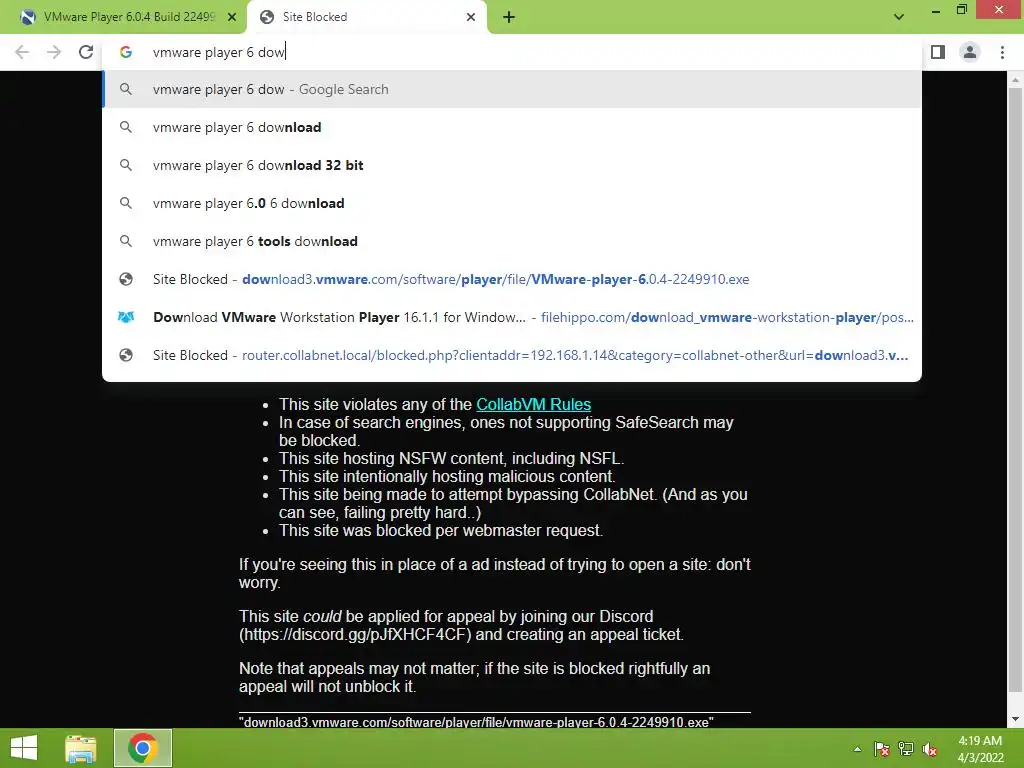Image resolution: width=1024 pixels, height=768 pixels.
Task: Select 'vmware player 6 tools download' suggestion
Action: pos(513,241)
